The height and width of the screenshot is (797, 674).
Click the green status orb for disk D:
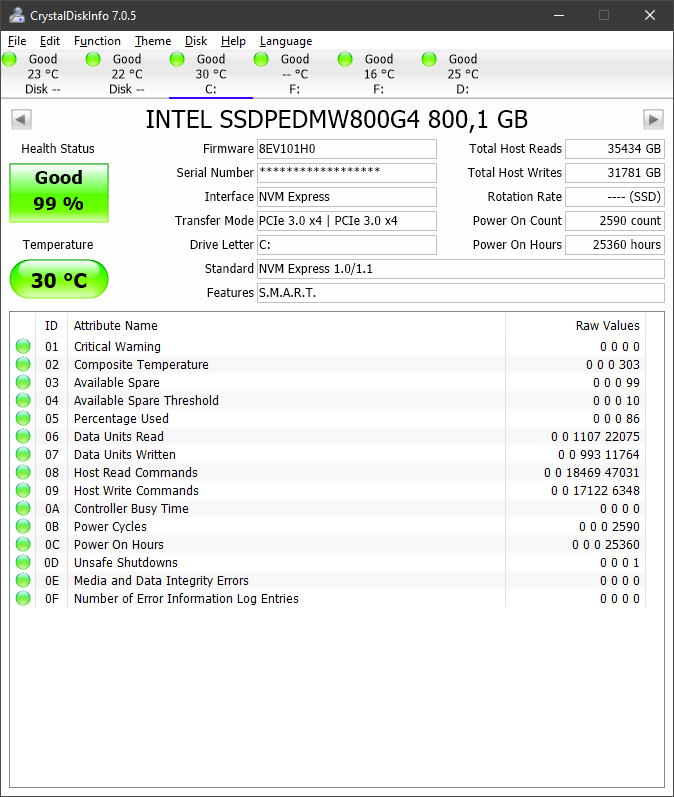[x=429, y=60]
